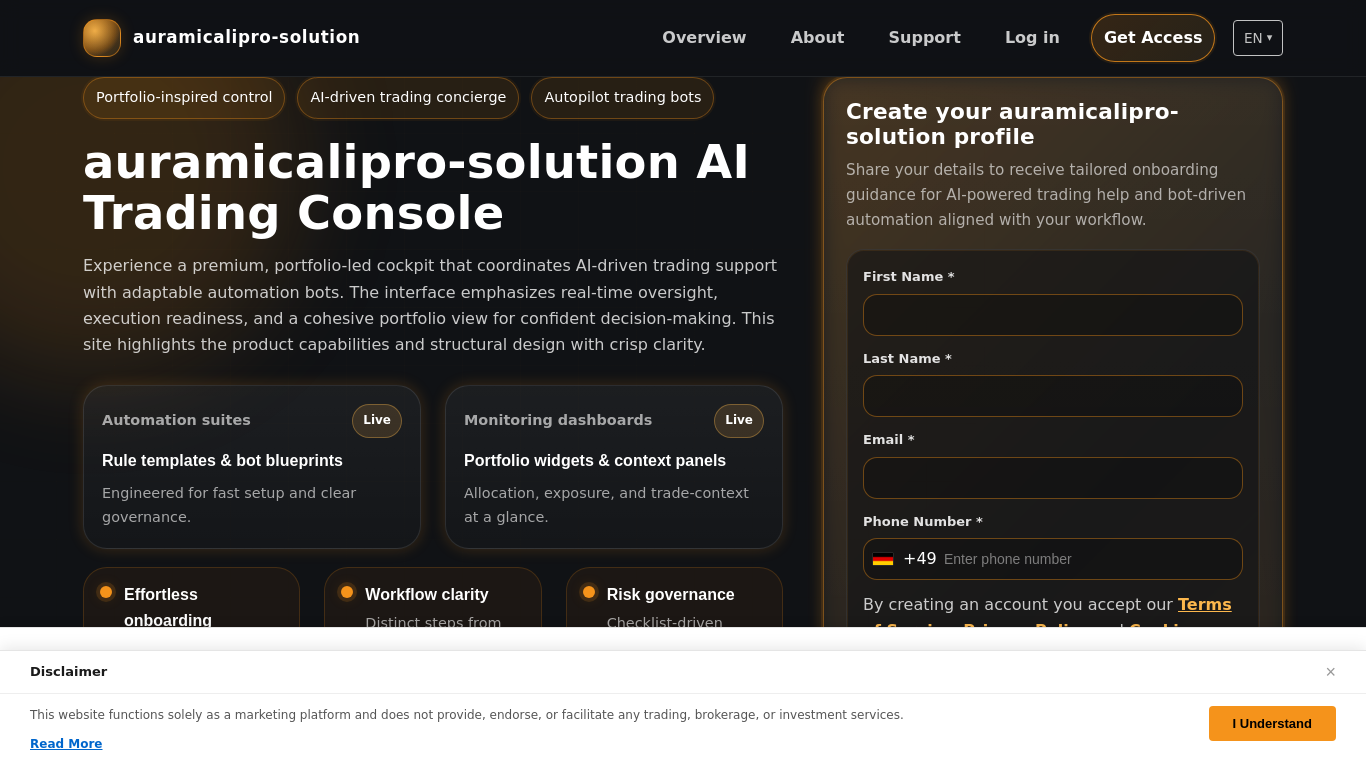Click the Live badge on Monitoring dashboards

tap(739, 421)
